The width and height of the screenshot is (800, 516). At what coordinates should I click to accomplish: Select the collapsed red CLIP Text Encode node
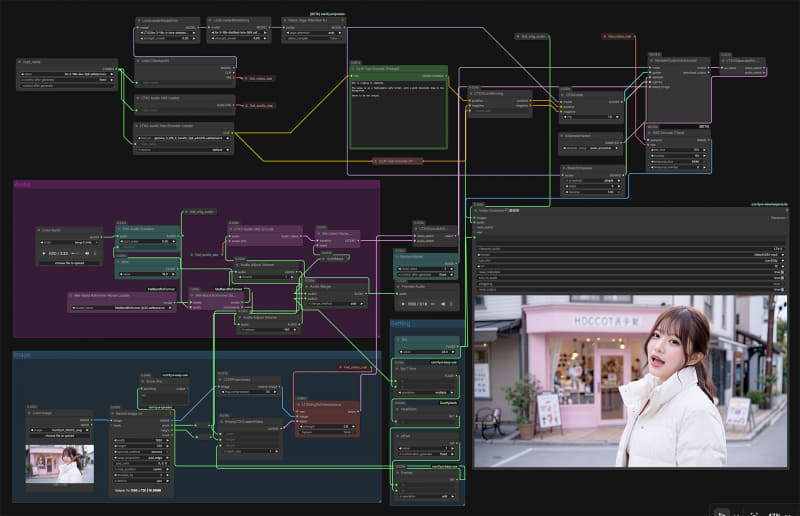point(398,161)
